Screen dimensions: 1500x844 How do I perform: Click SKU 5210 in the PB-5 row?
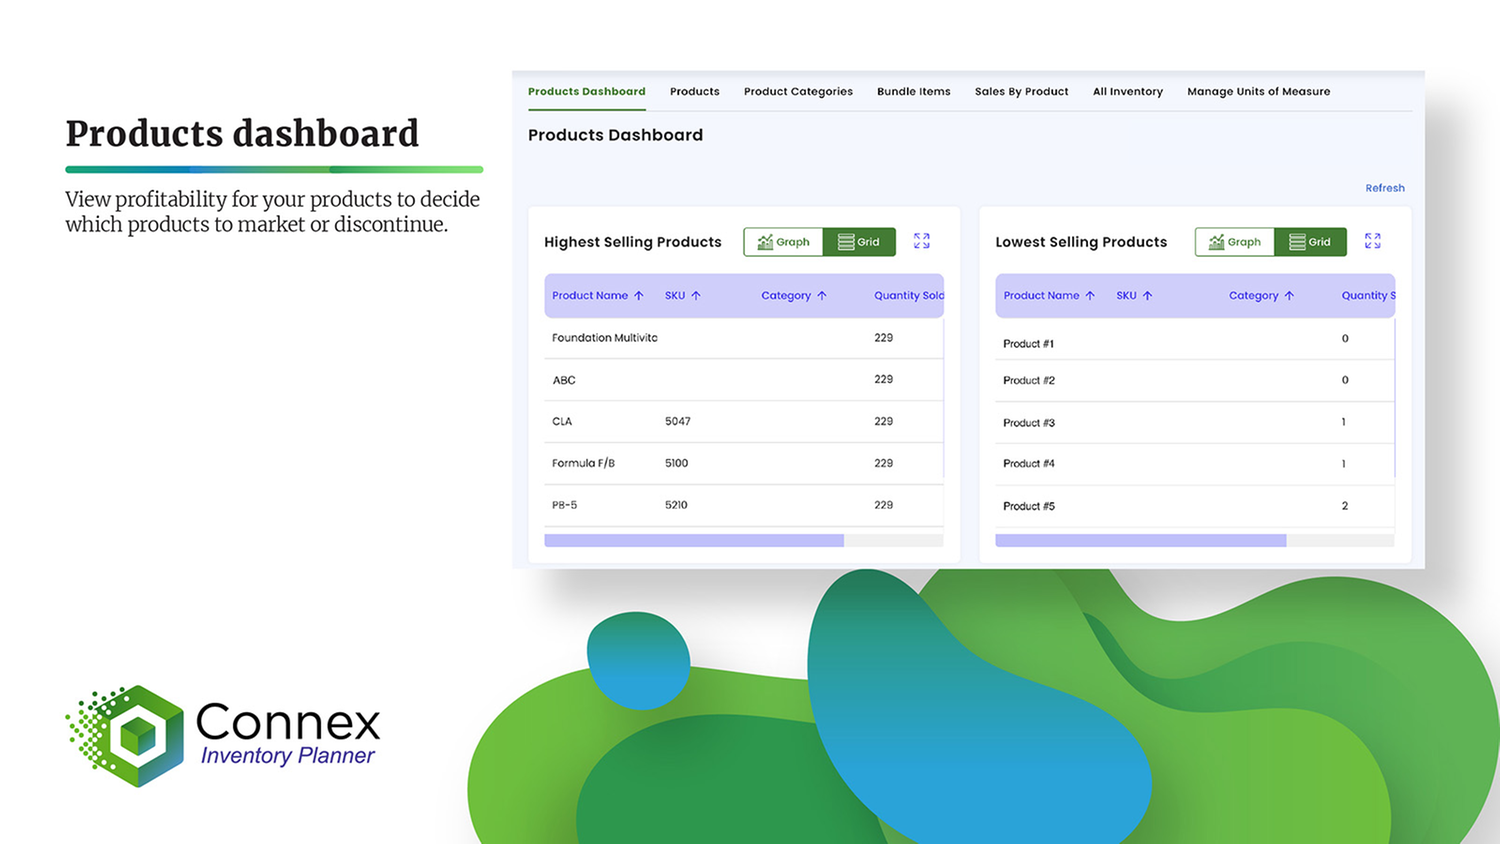pyautogui.click(x=676, y=505)
